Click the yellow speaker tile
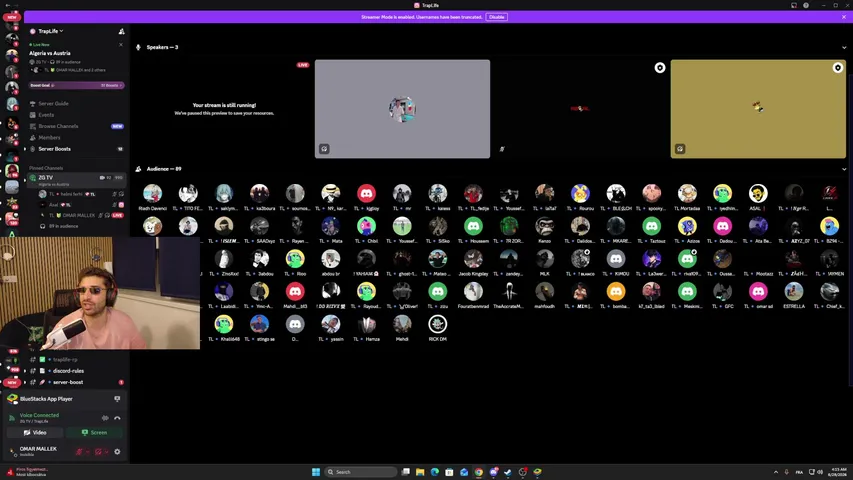 758,109
